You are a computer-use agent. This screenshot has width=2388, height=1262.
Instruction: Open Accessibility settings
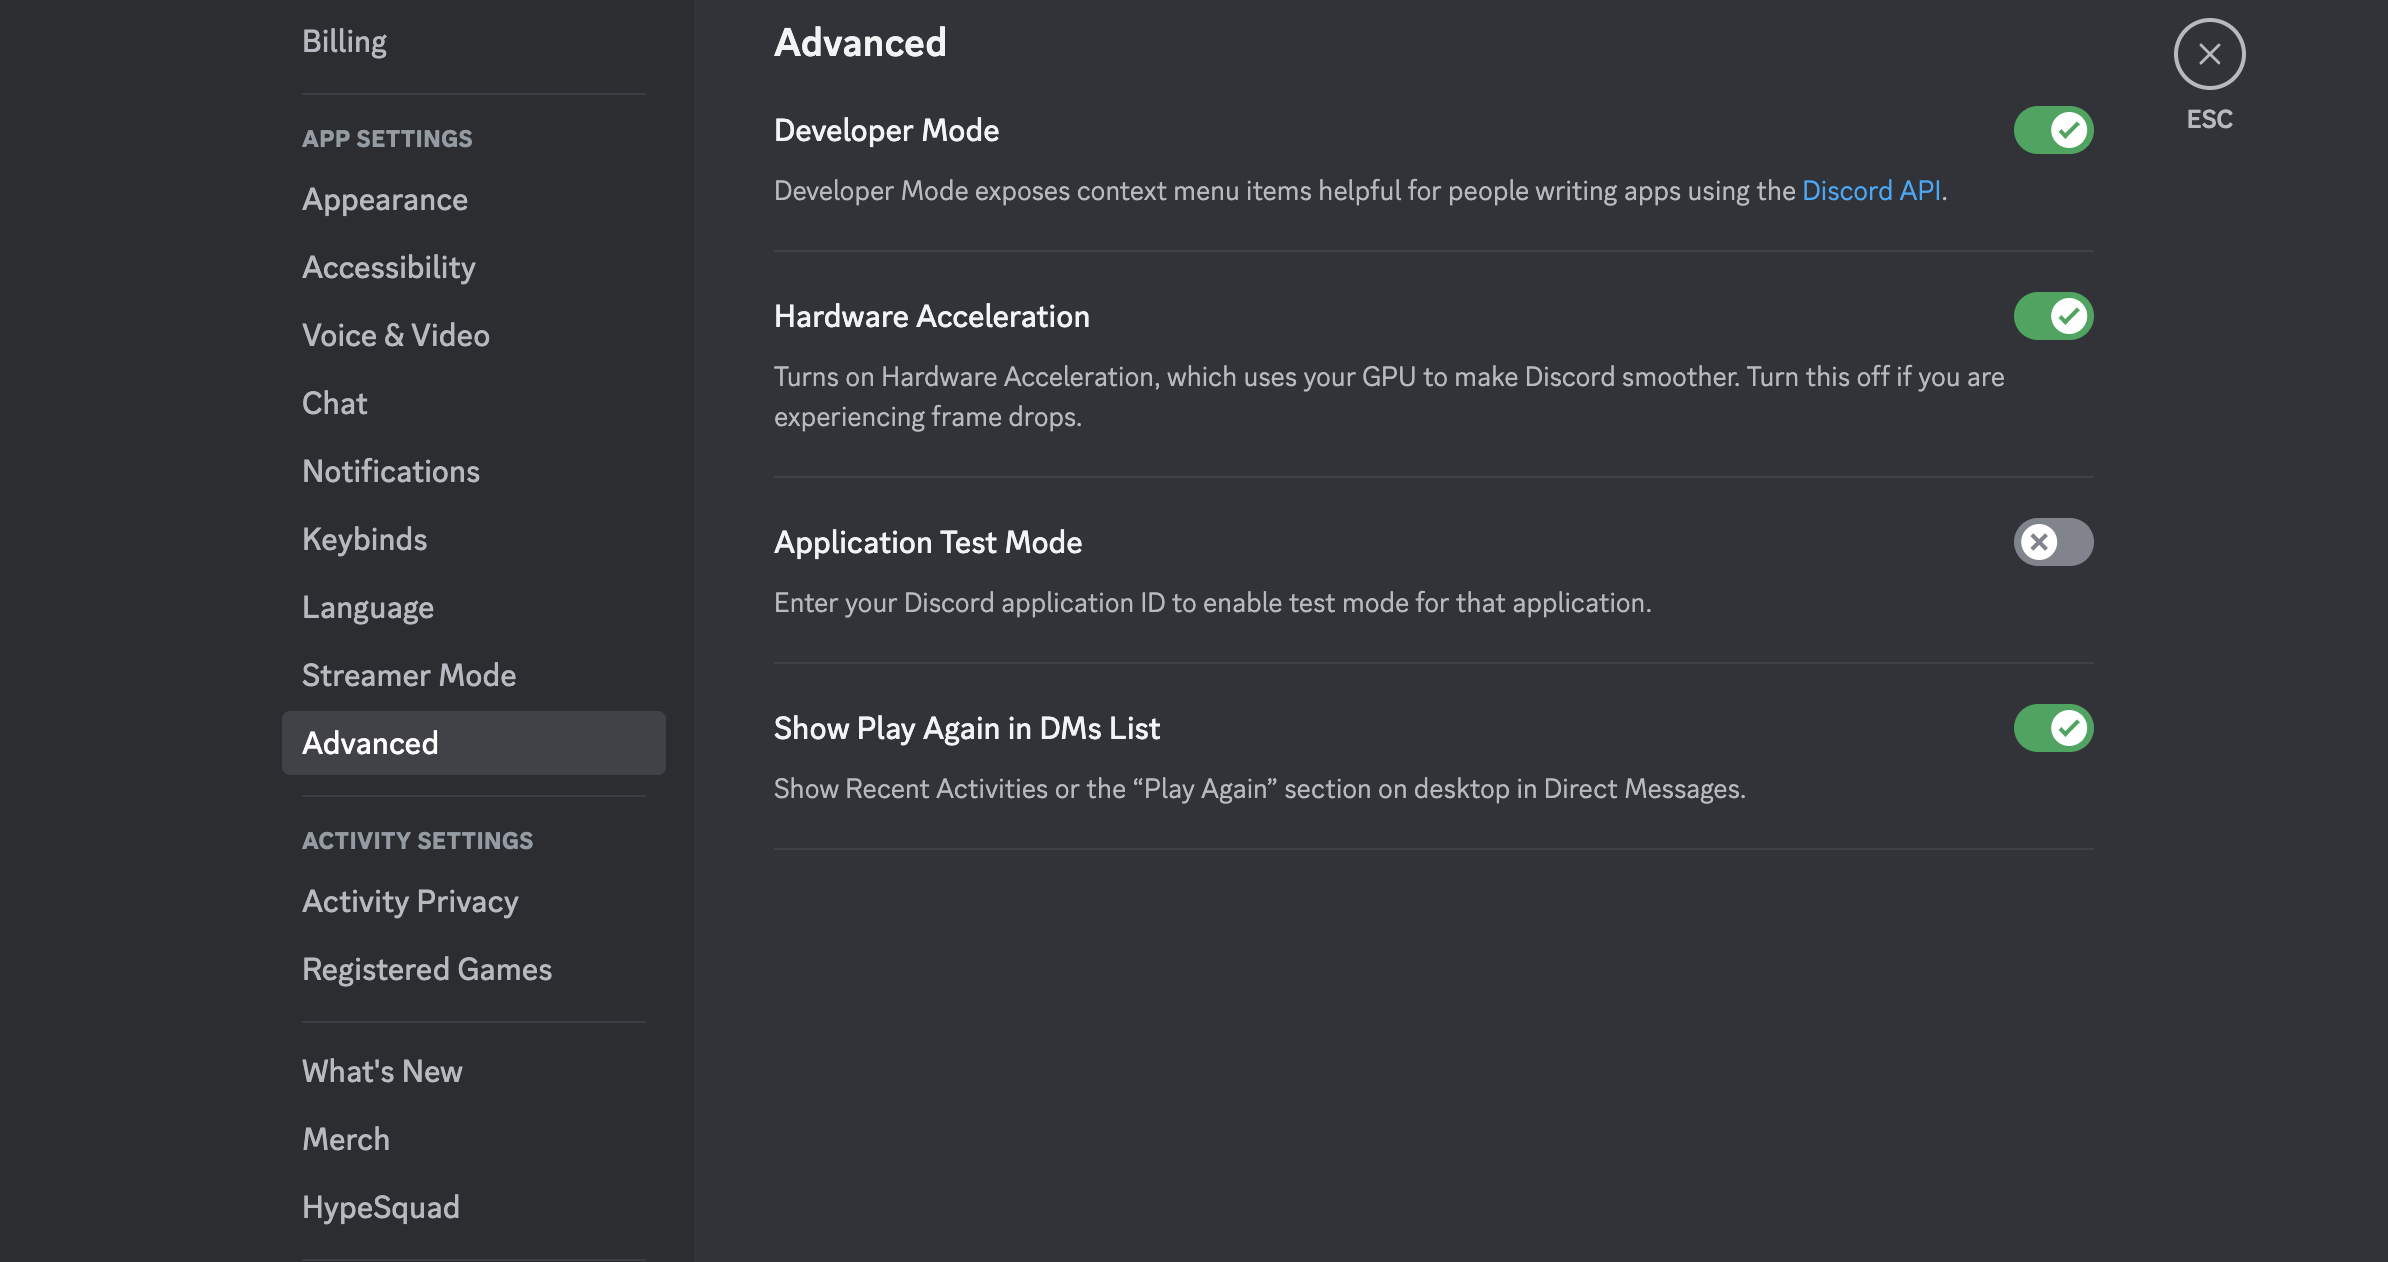click(389, 267)
